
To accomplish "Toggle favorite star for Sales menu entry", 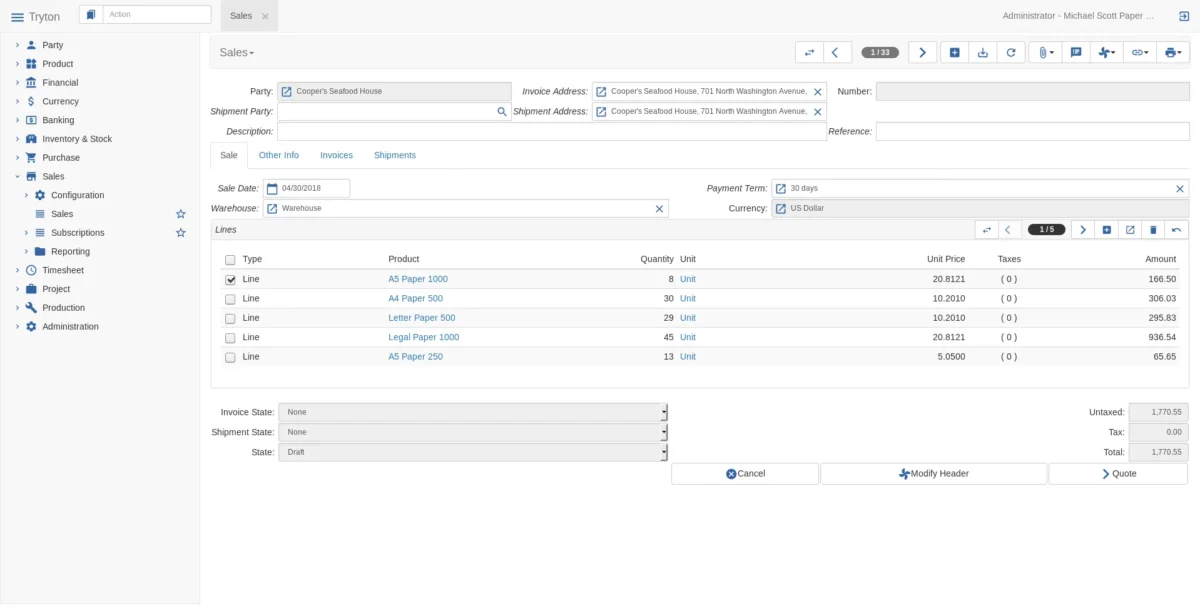I will [181, 214].
